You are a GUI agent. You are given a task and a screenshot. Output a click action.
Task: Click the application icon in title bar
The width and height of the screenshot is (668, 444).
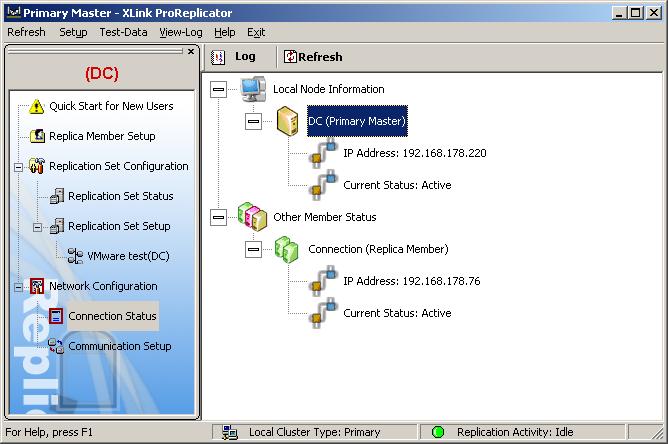tap(14, 12)
